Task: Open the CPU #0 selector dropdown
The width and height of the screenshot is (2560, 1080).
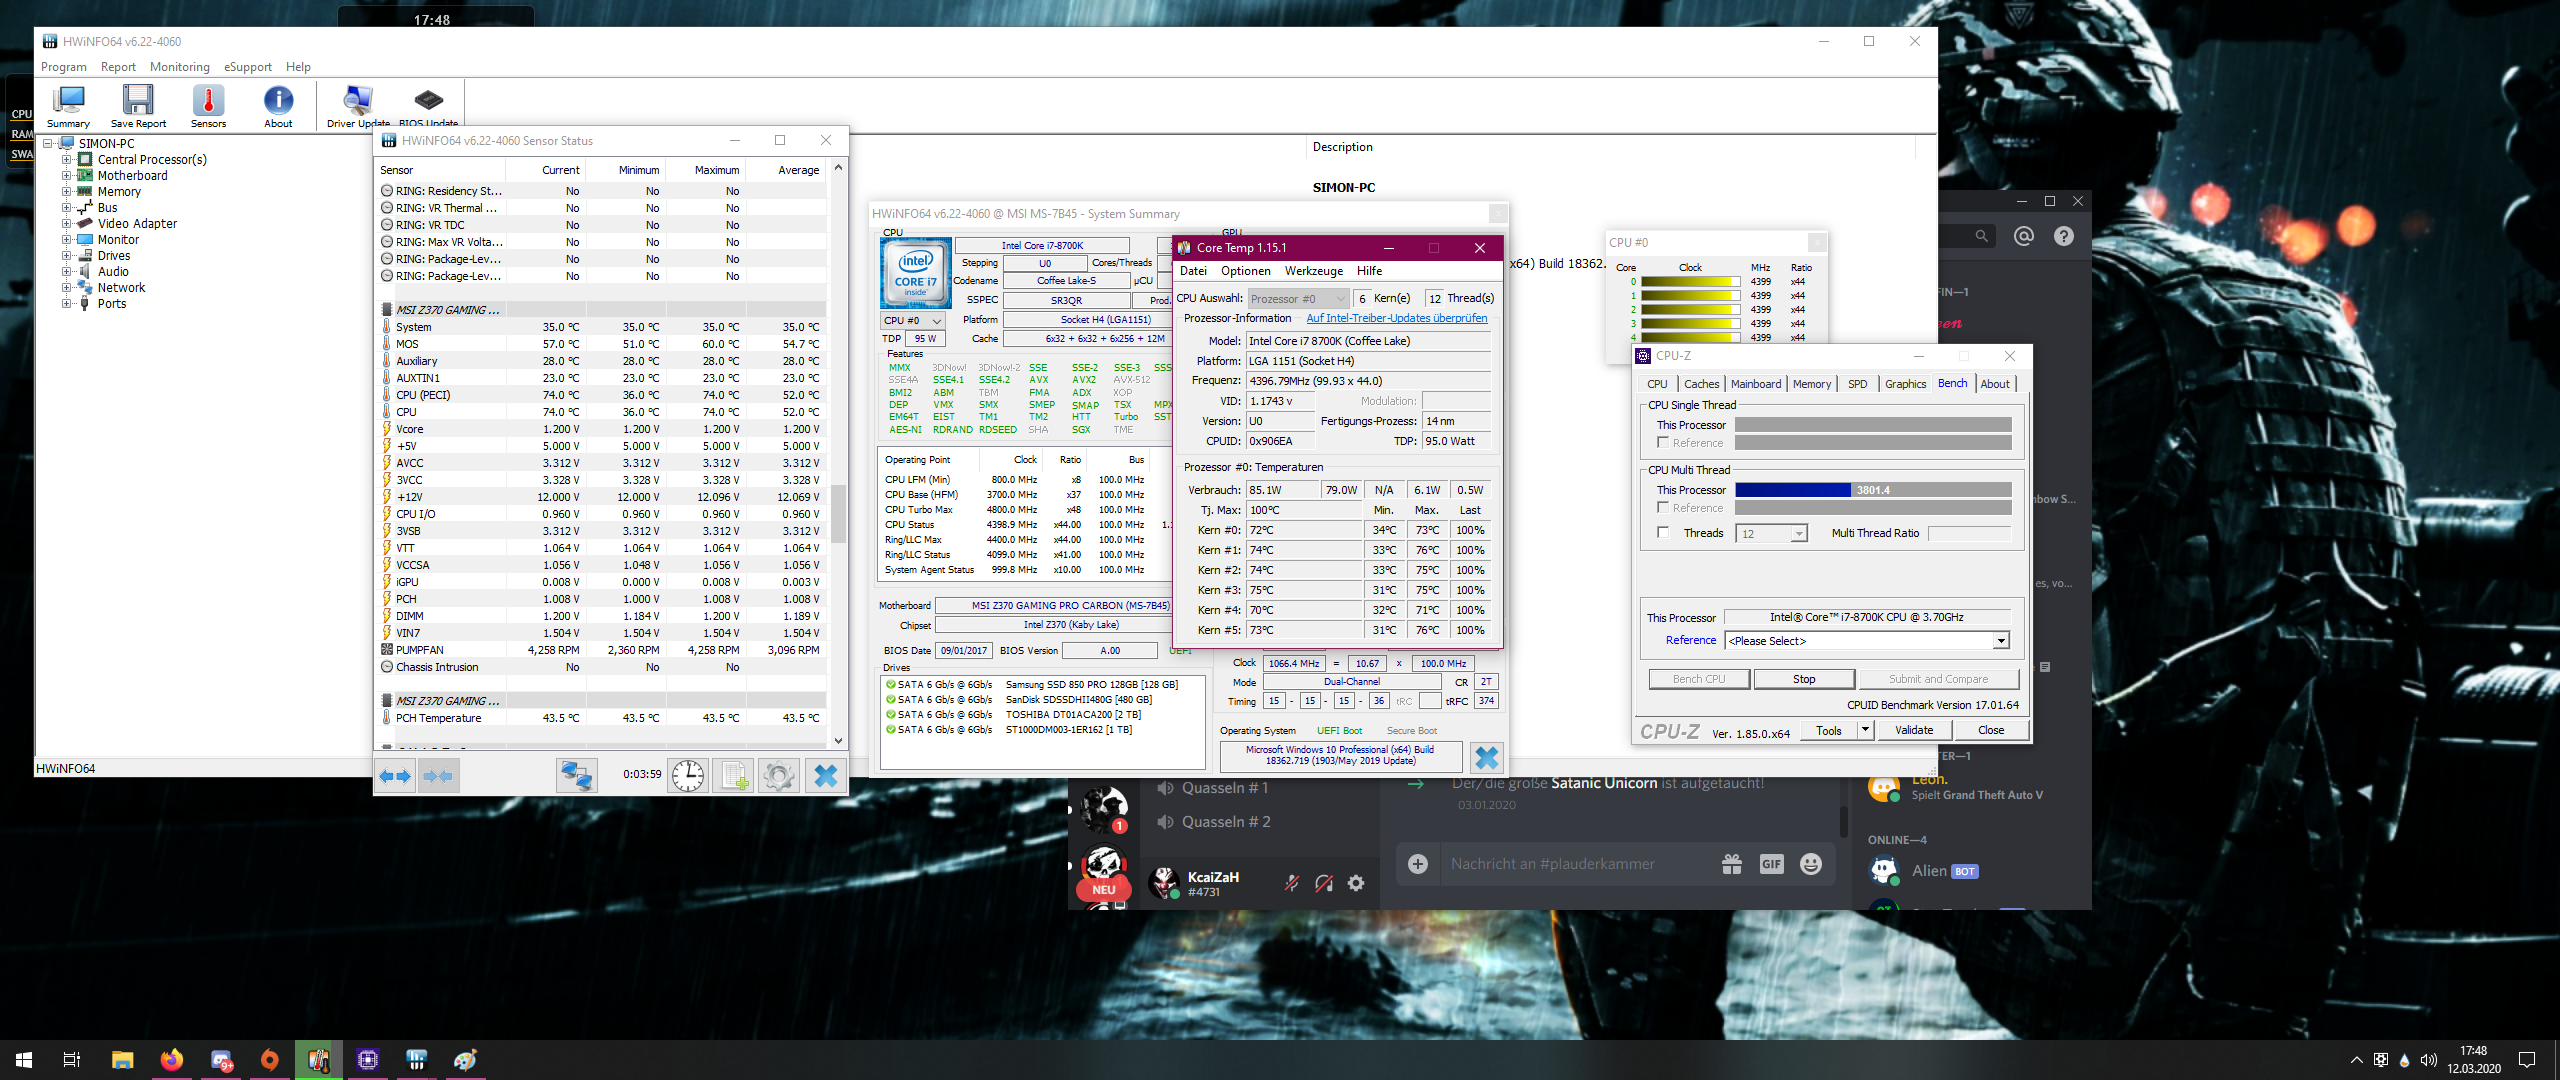Action: coord(912,321)
